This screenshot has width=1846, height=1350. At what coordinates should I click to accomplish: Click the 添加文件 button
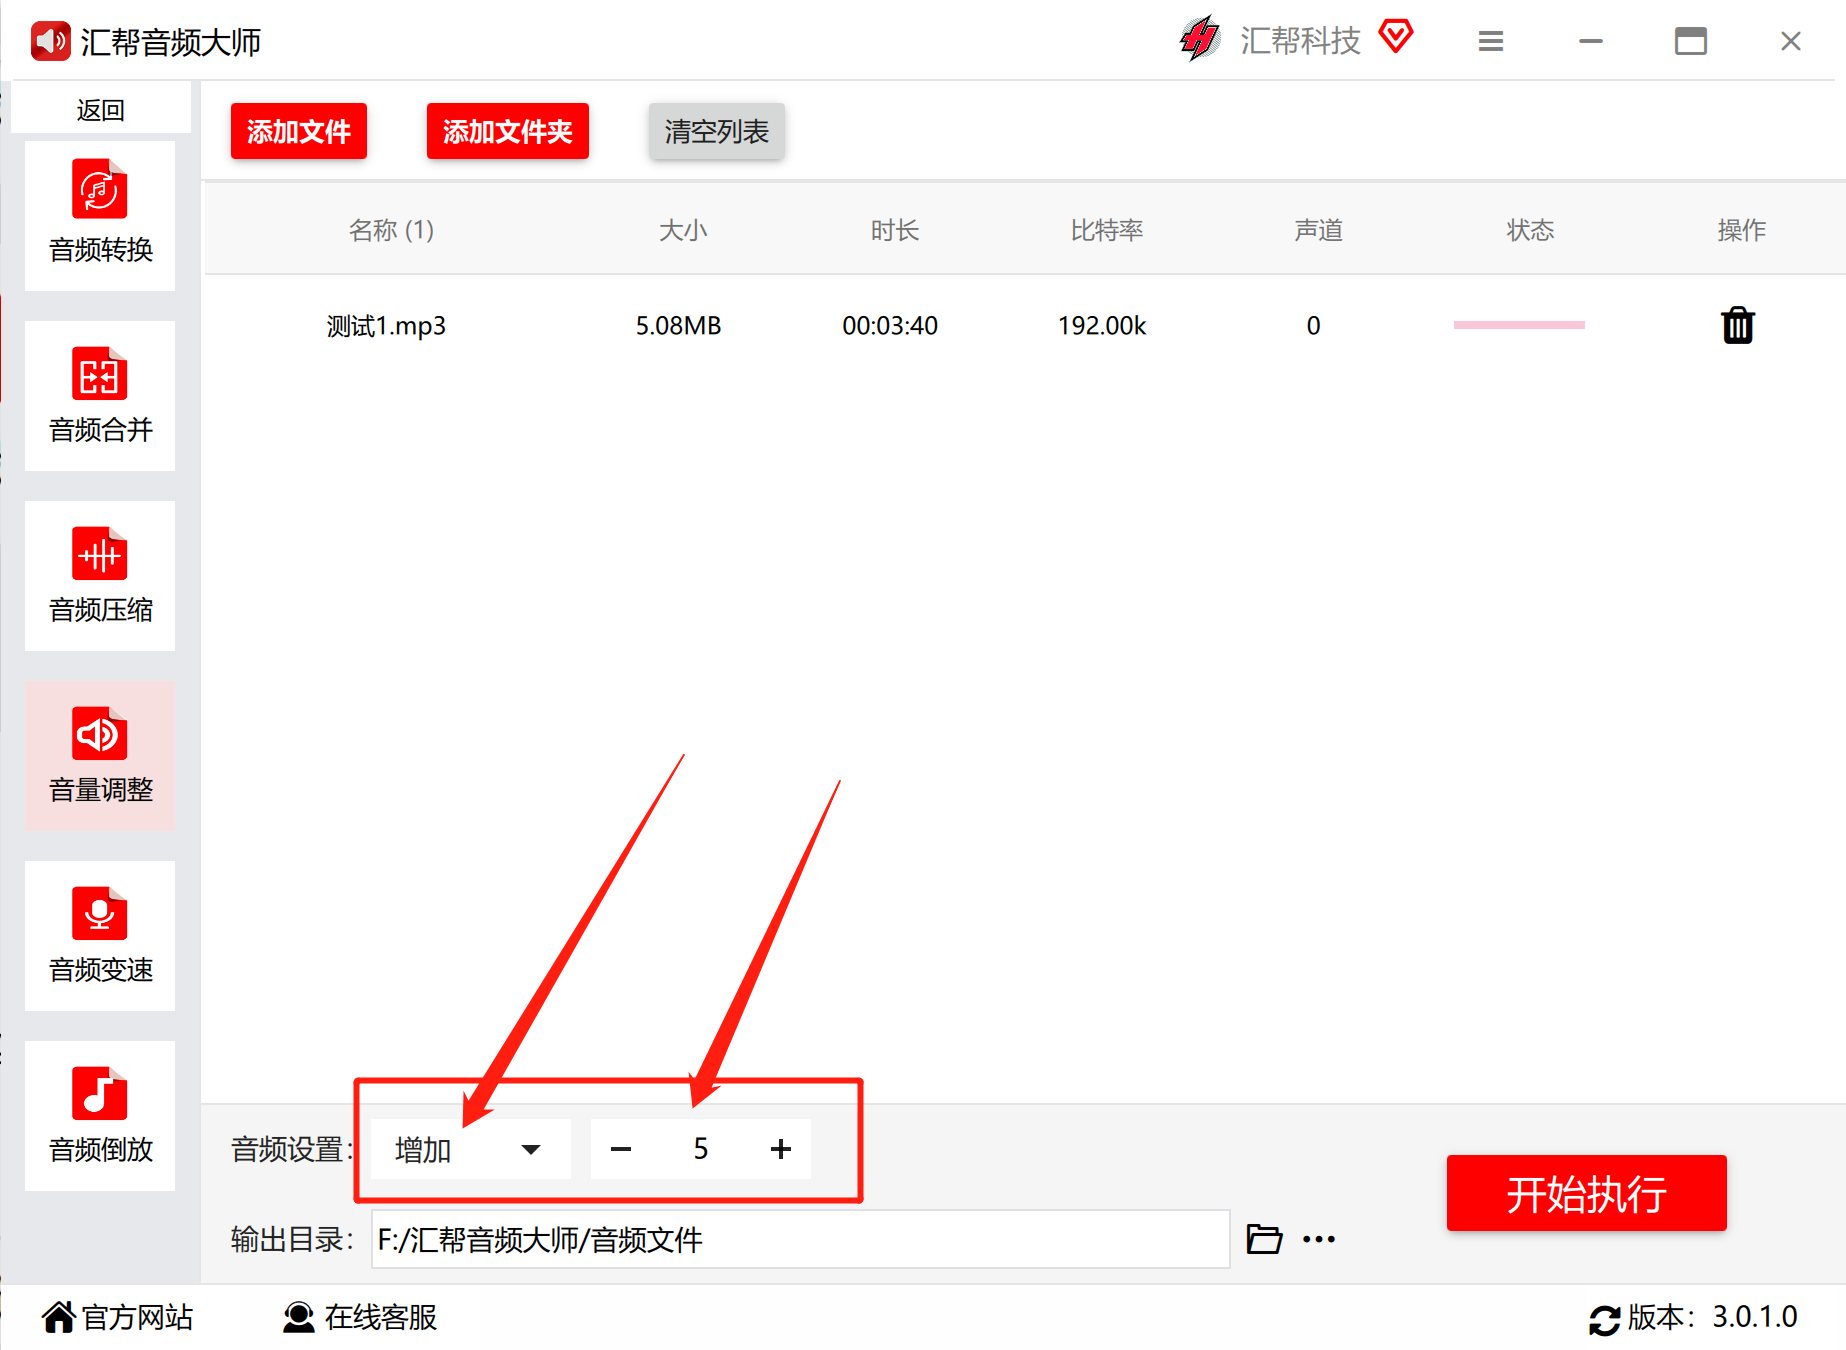[299, 131]
